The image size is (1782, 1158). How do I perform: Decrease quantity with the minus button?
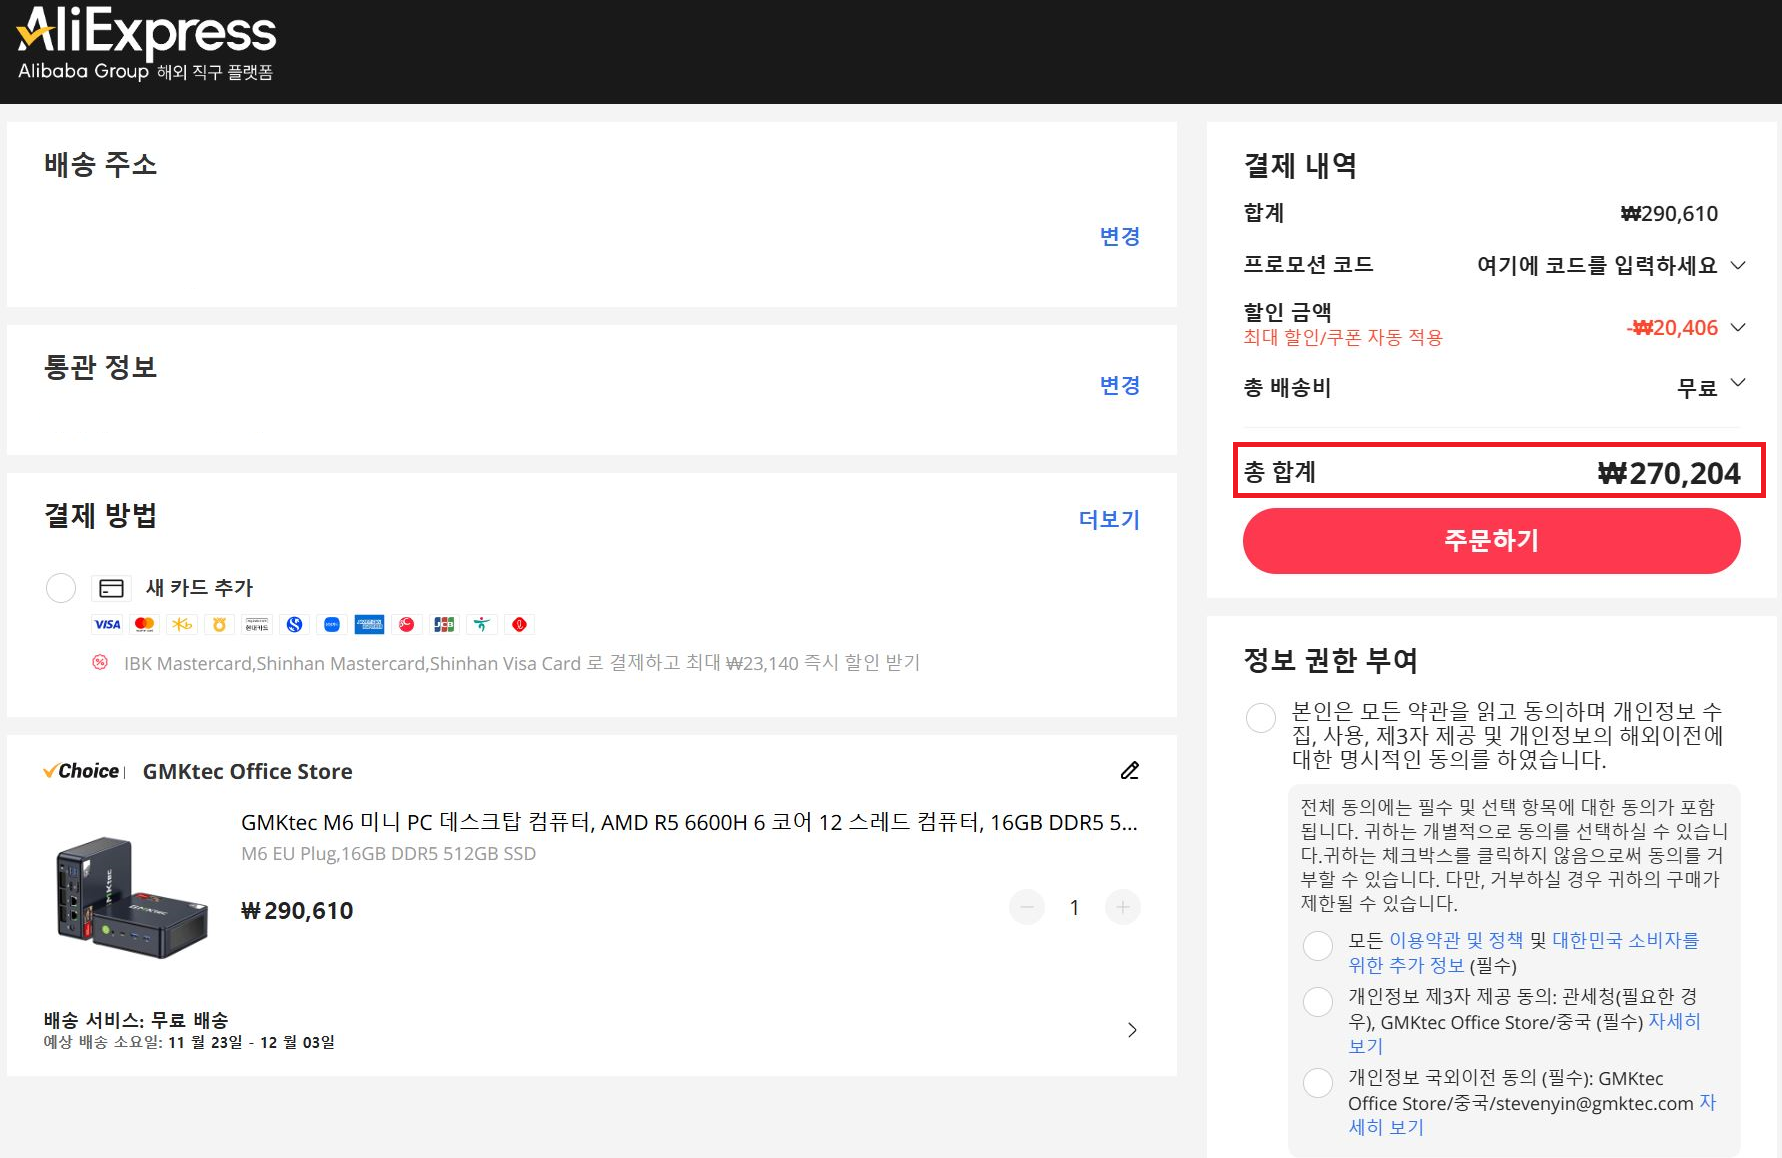pos(1027,907)
